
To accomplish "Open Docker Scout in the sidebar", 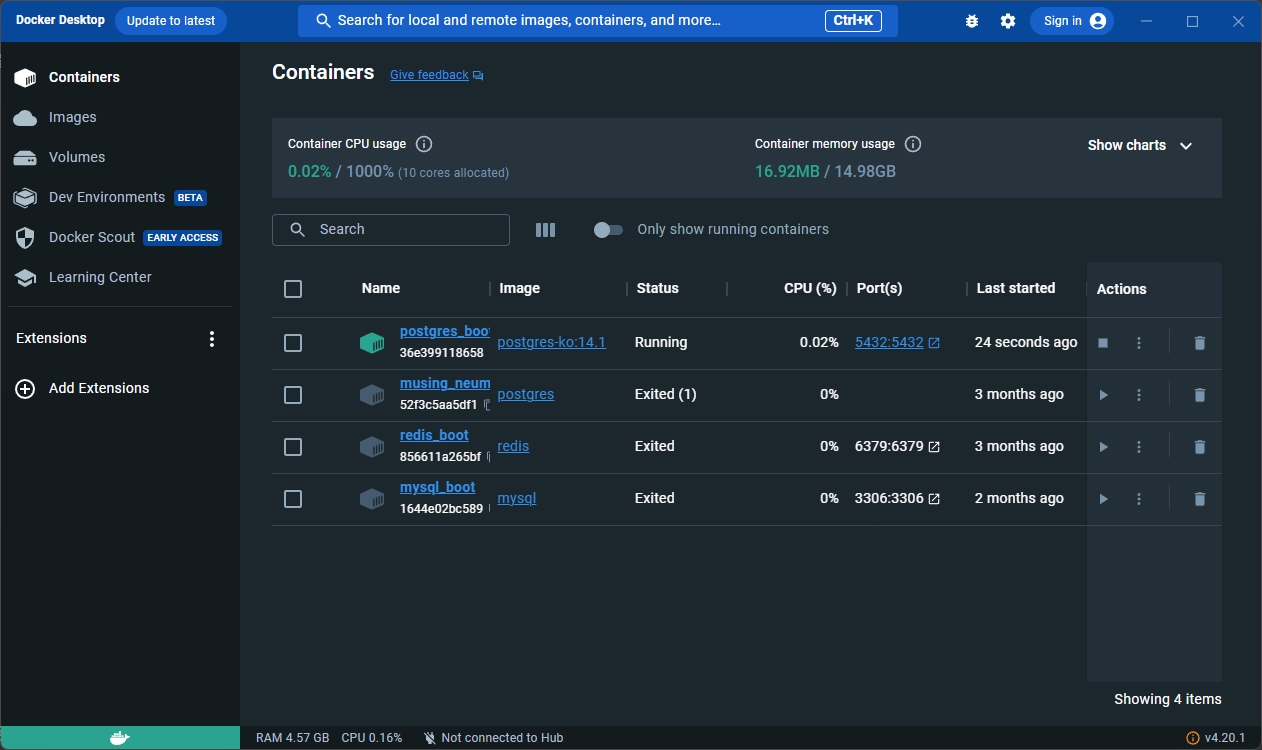I will click(120, 237).
